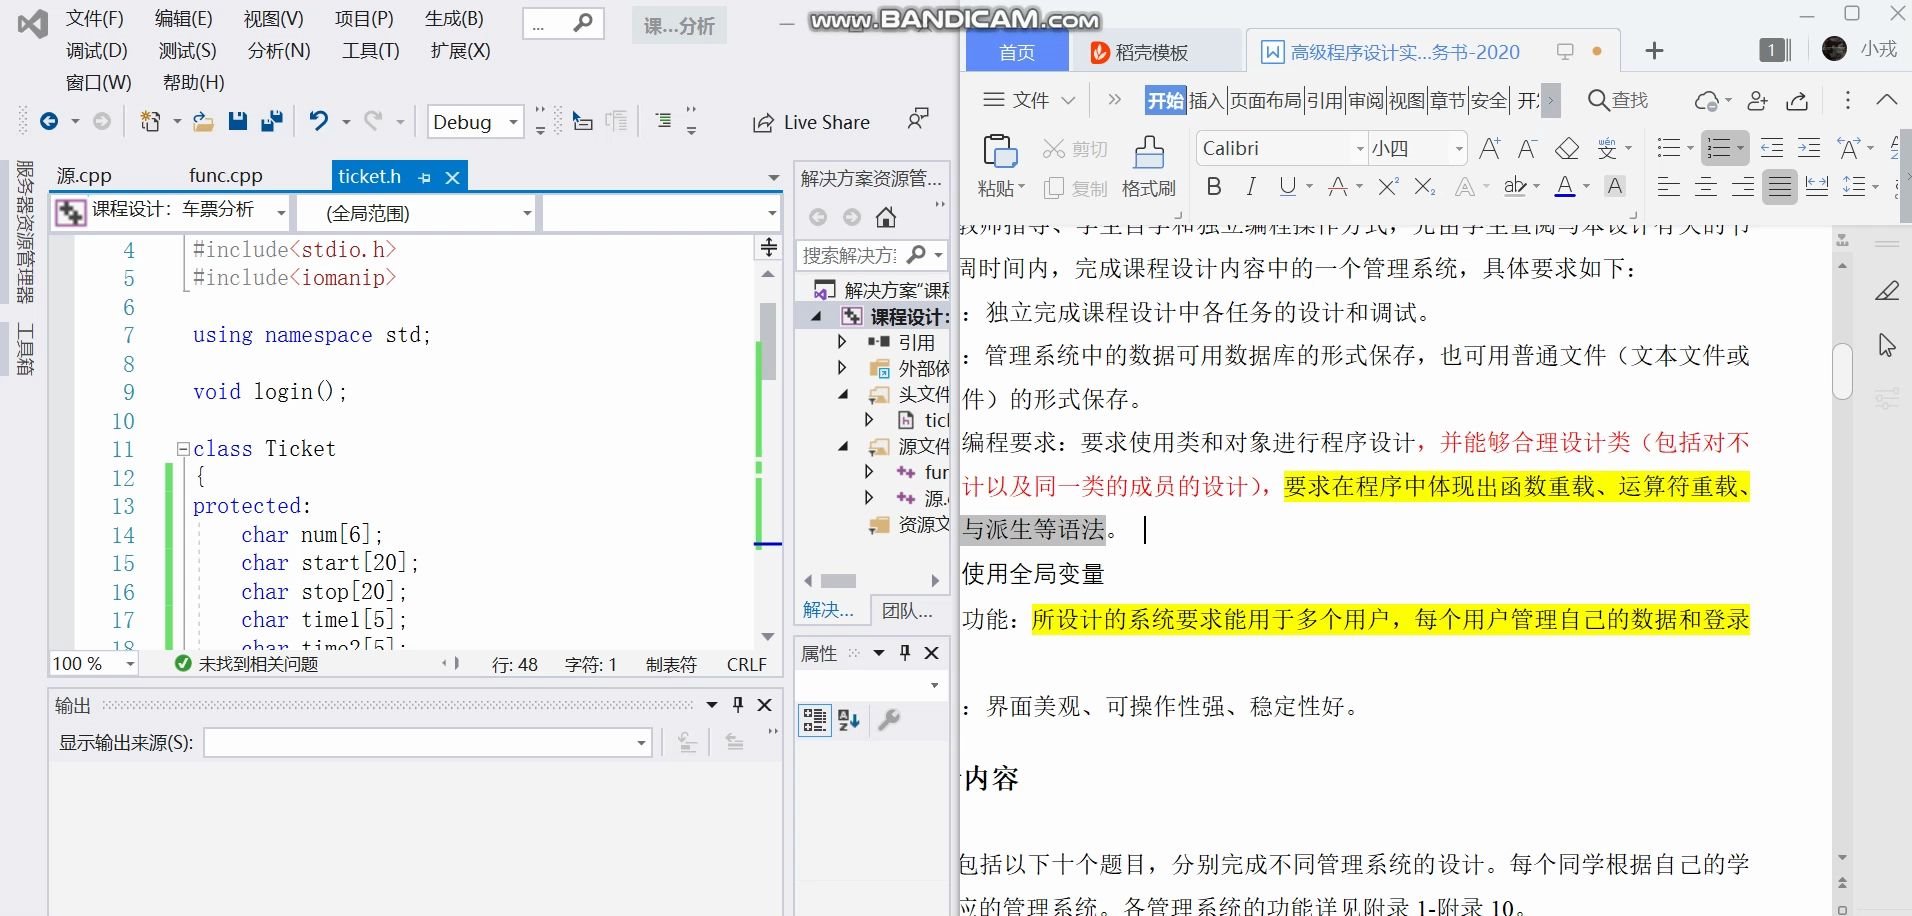Click Decrease Indent icon in WPS
Image resolution: width=1912 pixels, height=916 pixels.
(1772, 149)
